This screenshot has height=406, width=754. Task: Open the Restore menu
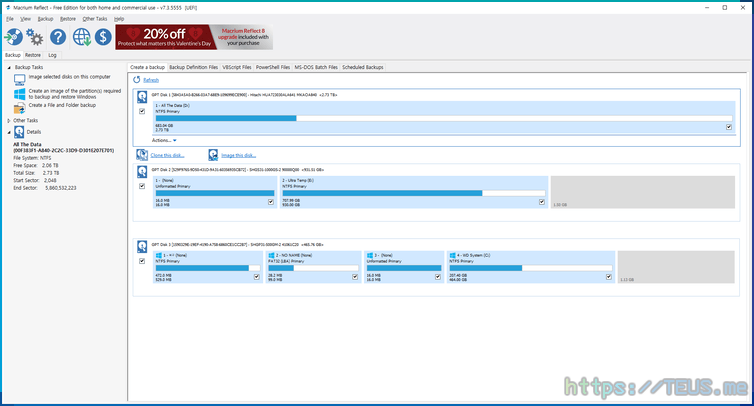68,19
